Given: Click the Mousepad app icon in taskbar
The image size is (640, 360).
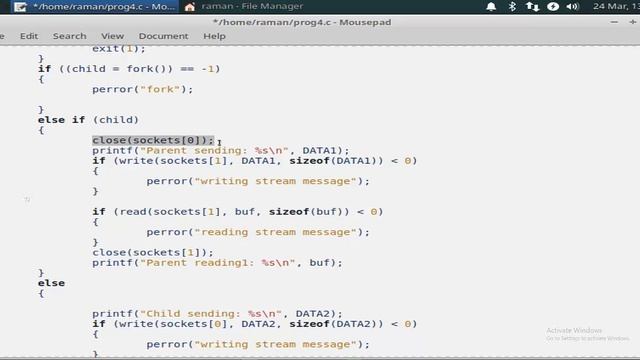Looking at the screenshot, I should tap(20, 7).
